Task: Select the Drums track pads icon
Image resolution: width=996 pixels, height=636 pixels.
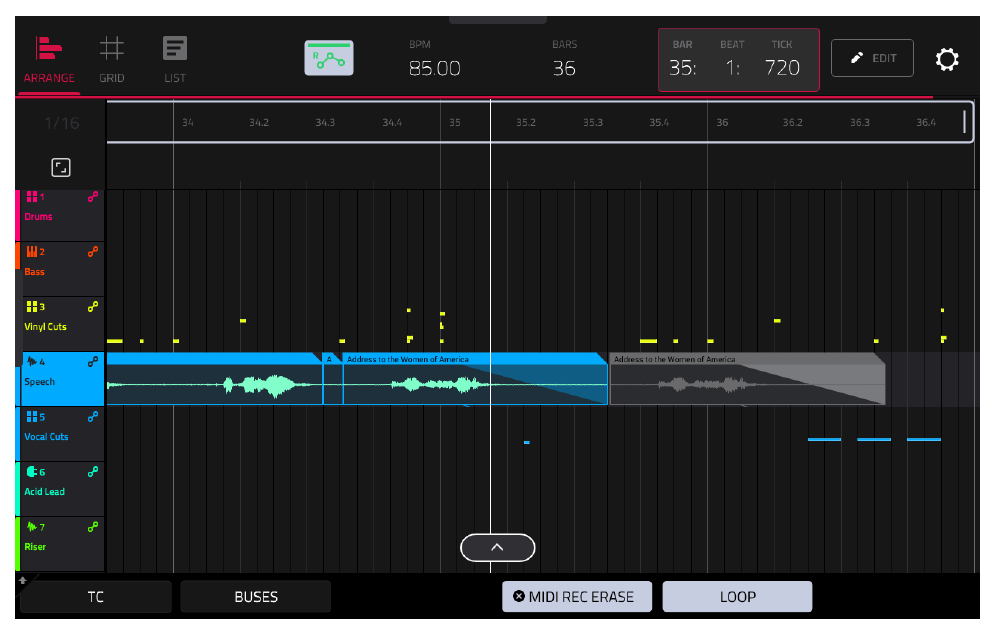Action: pos(32,197)
